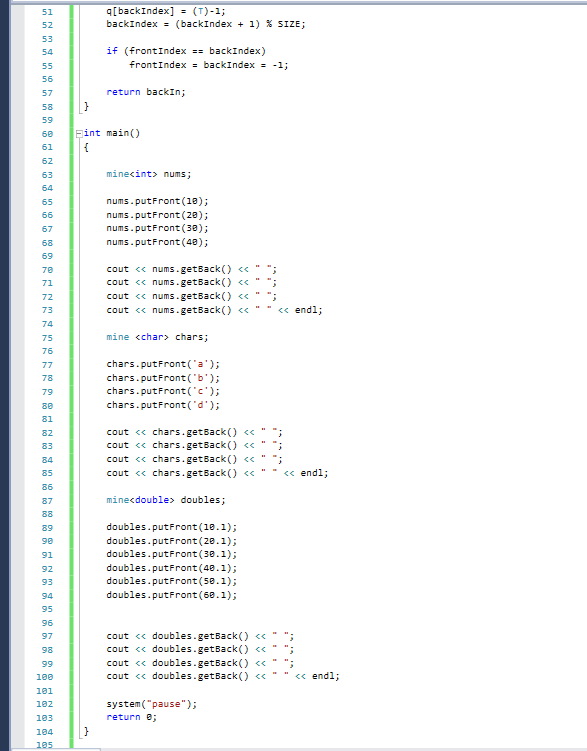Screen dimensions: 587x751
Task: Click the 'mine<int> nums;' declaration
Action: pyautogui.click(x=149, y=174)
